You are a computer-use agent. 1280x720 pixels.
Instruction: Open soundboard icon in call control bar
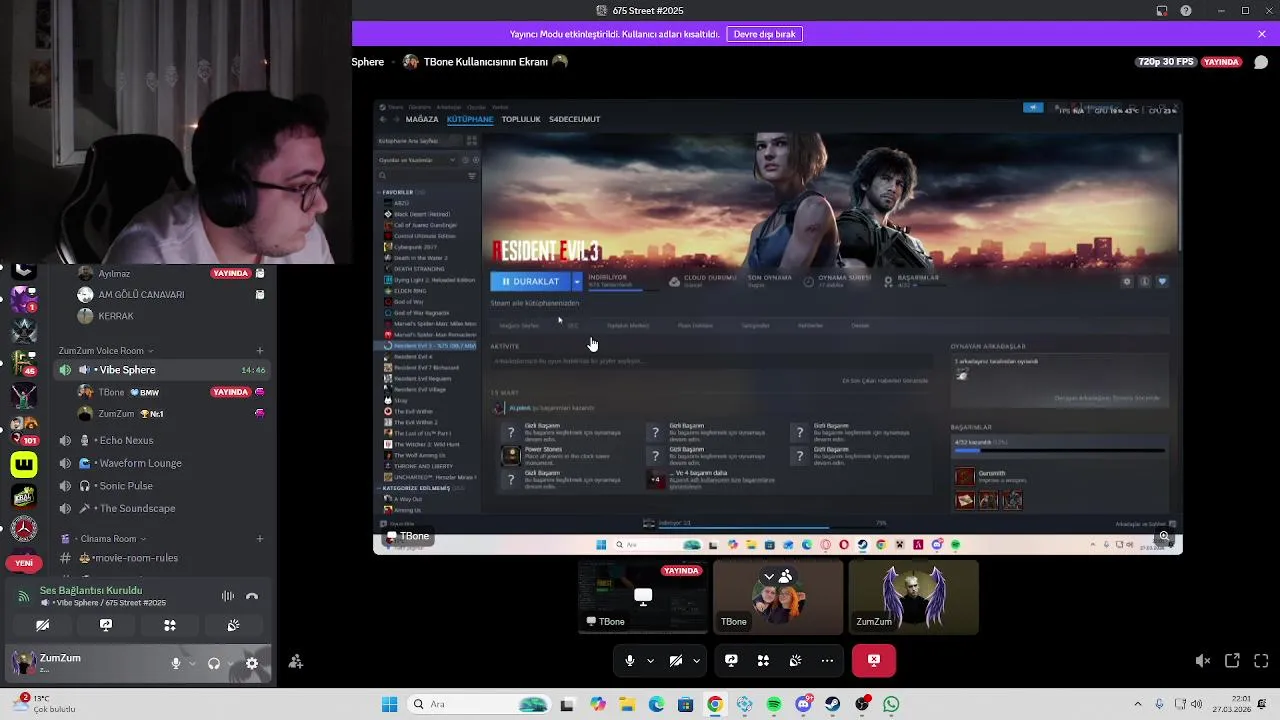[x=795, y=660]
